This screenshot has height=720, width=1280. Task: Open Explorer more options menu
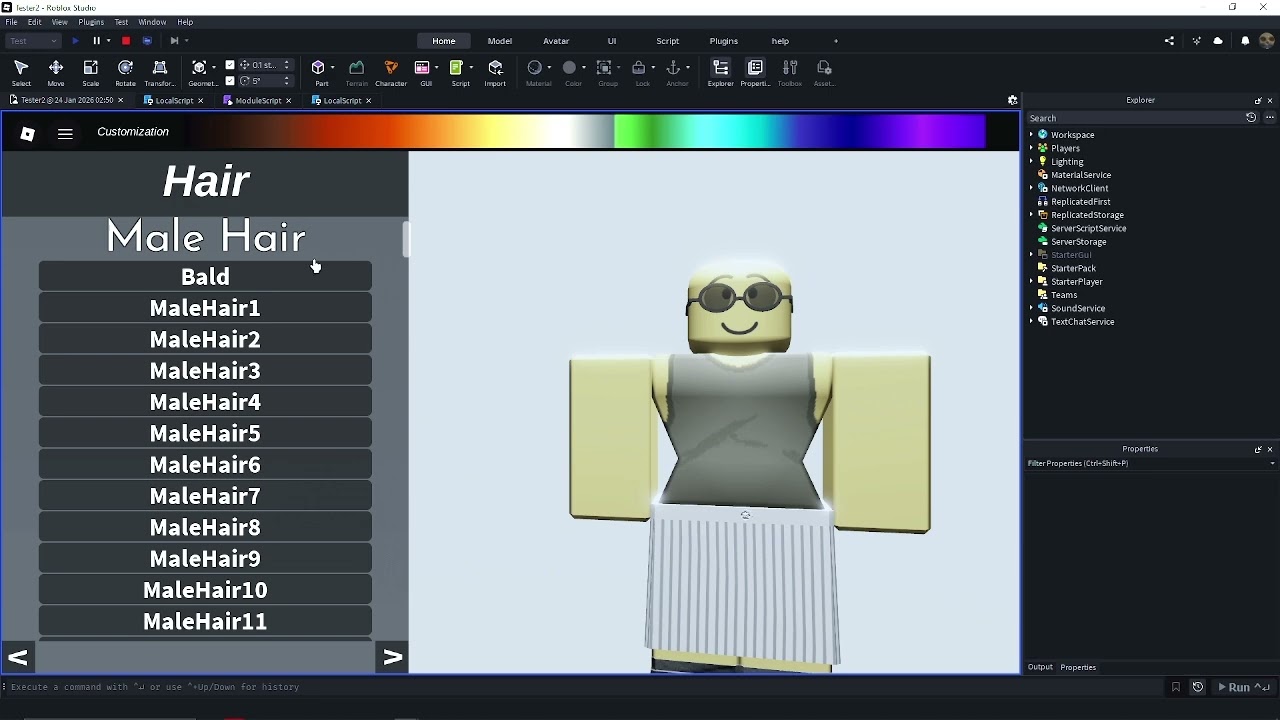click(x=1270, y=118)
